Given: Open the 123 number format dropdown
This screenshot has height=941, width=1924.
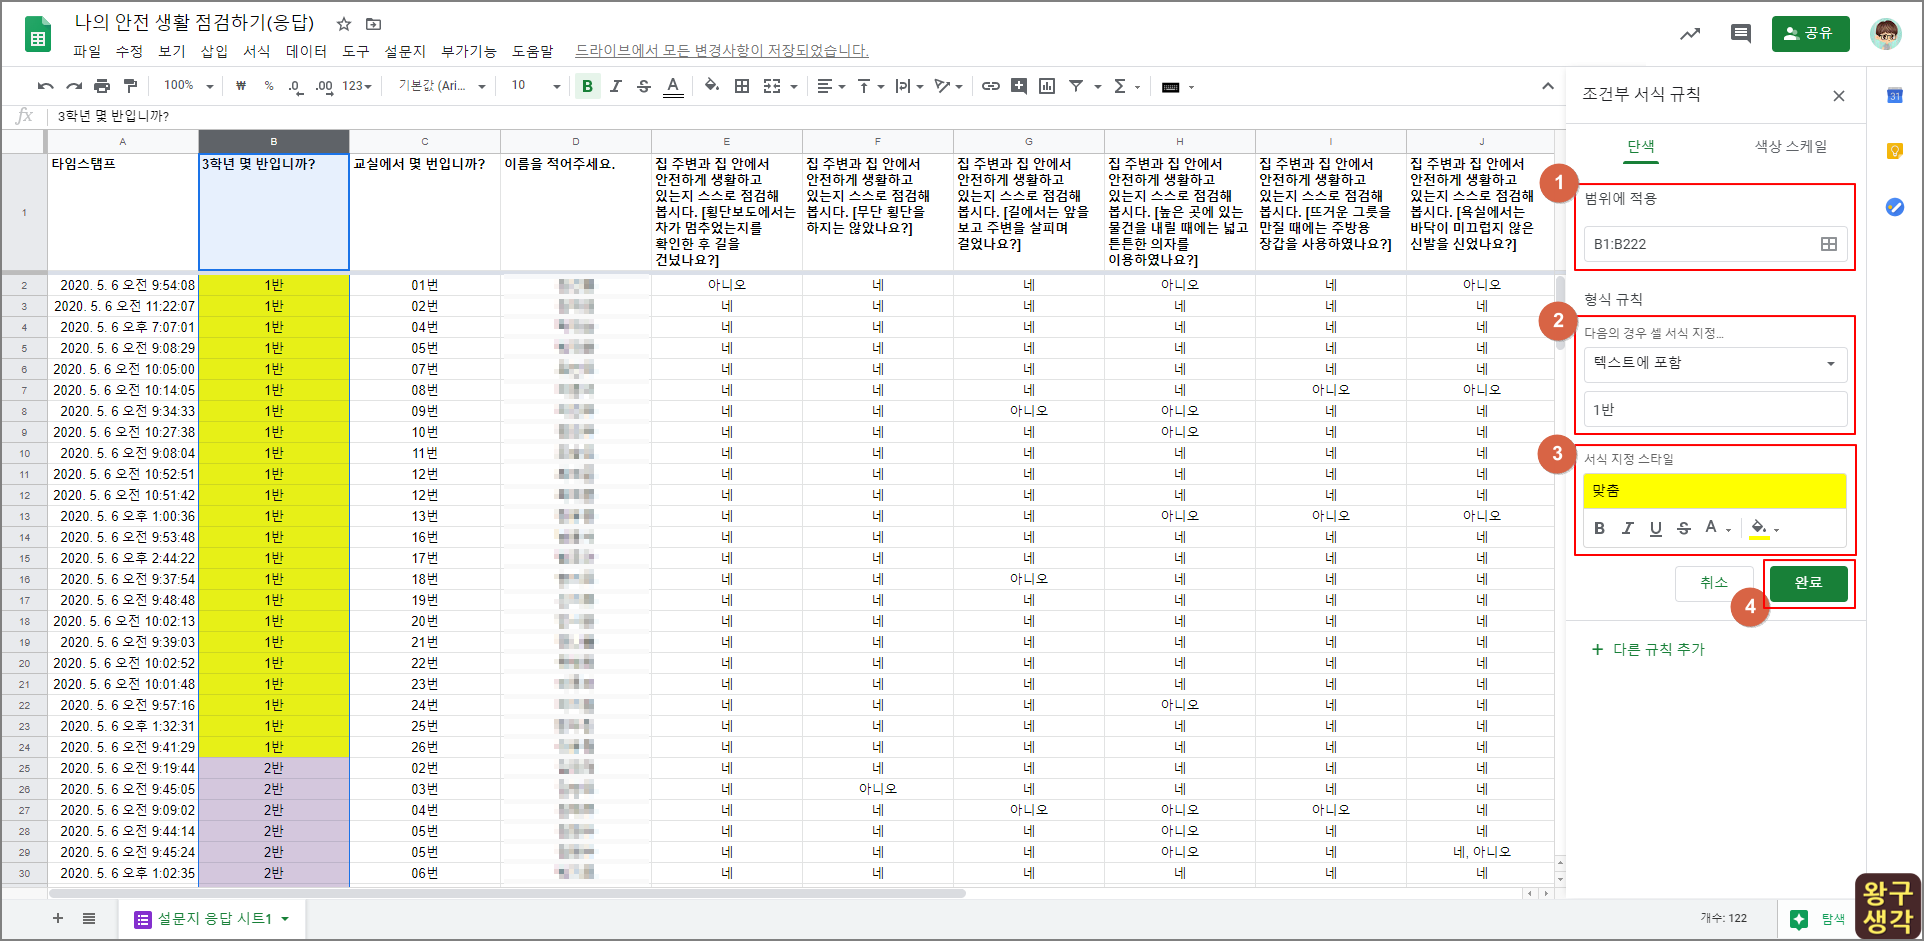Looking at the screenshot, I should 356,86.
